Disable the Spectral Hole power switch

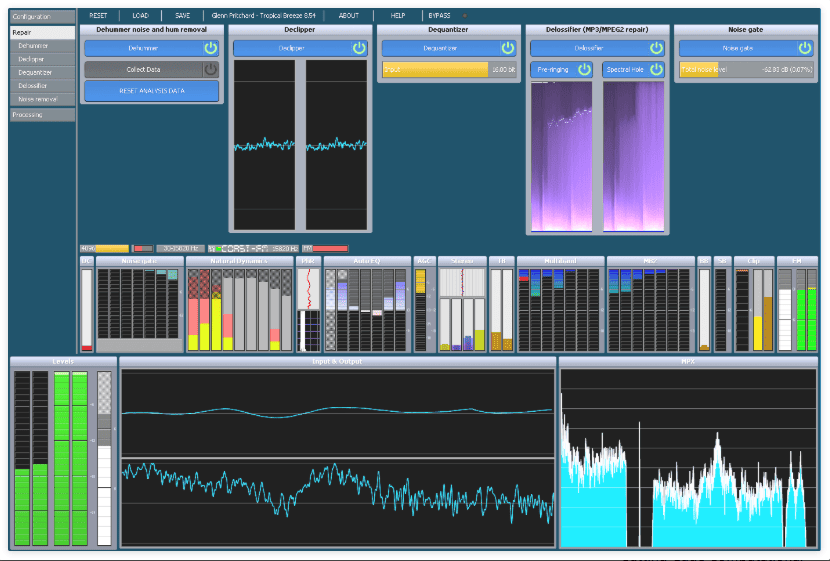(656, 69)
